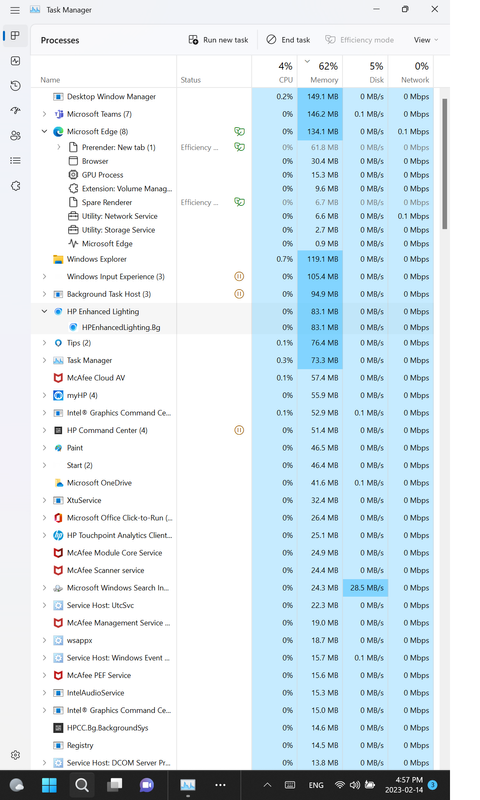Open Search from the taskbar
The image size is (480, 800).
82,785
